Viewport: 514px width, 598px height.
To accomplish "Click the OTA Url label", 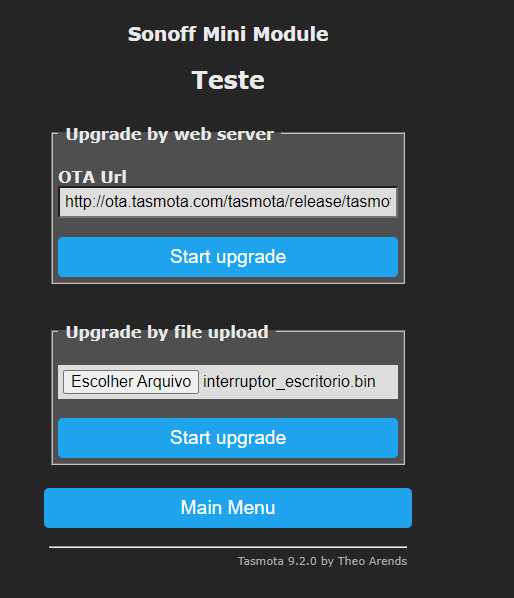I will coord(92,177).
